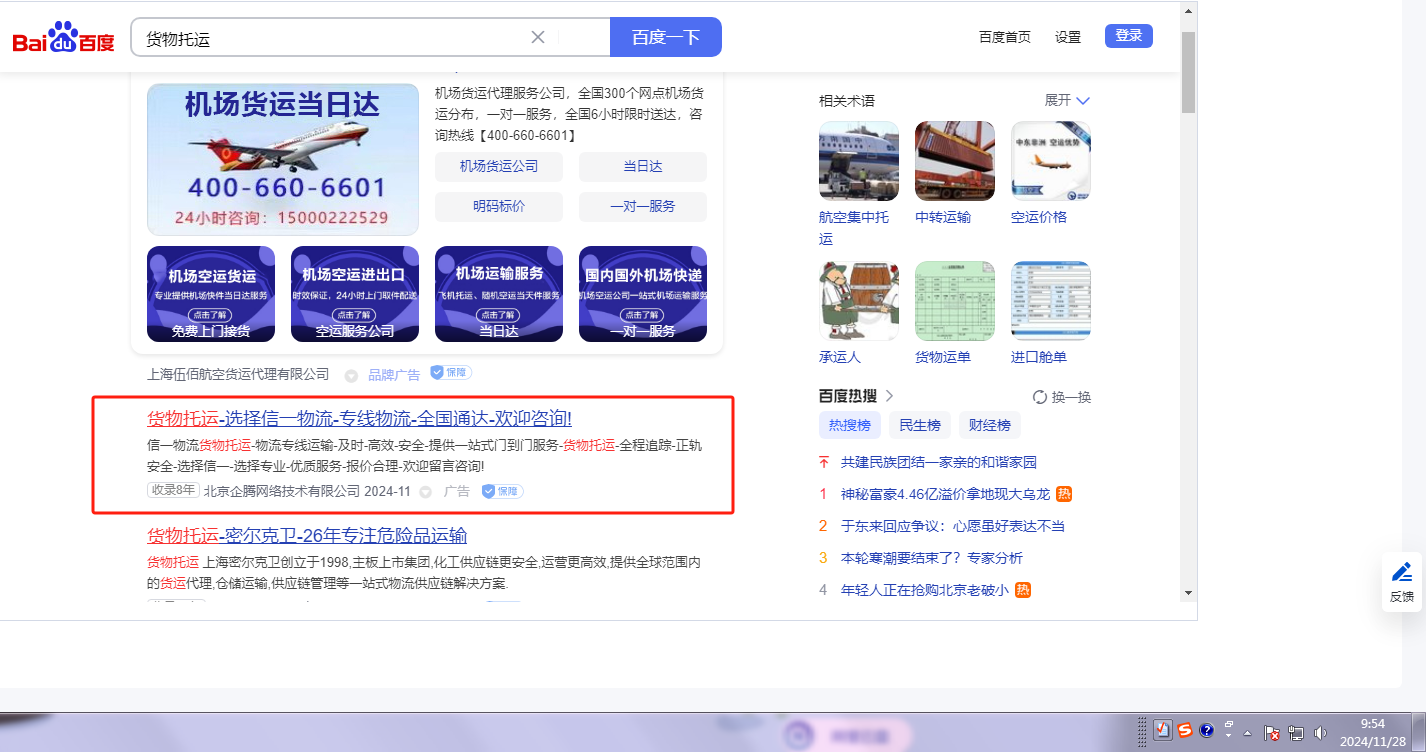The image size is (1426, 752).
Task: Switch to 财经榜 tab
Action: click(x=990, y=425)
